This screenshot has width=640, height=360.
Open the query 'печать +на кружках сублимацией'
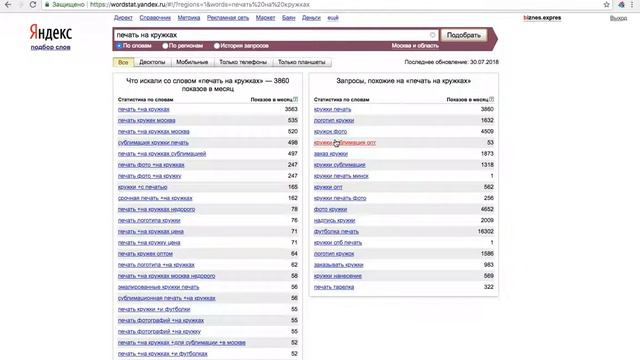tap(162, 154)
